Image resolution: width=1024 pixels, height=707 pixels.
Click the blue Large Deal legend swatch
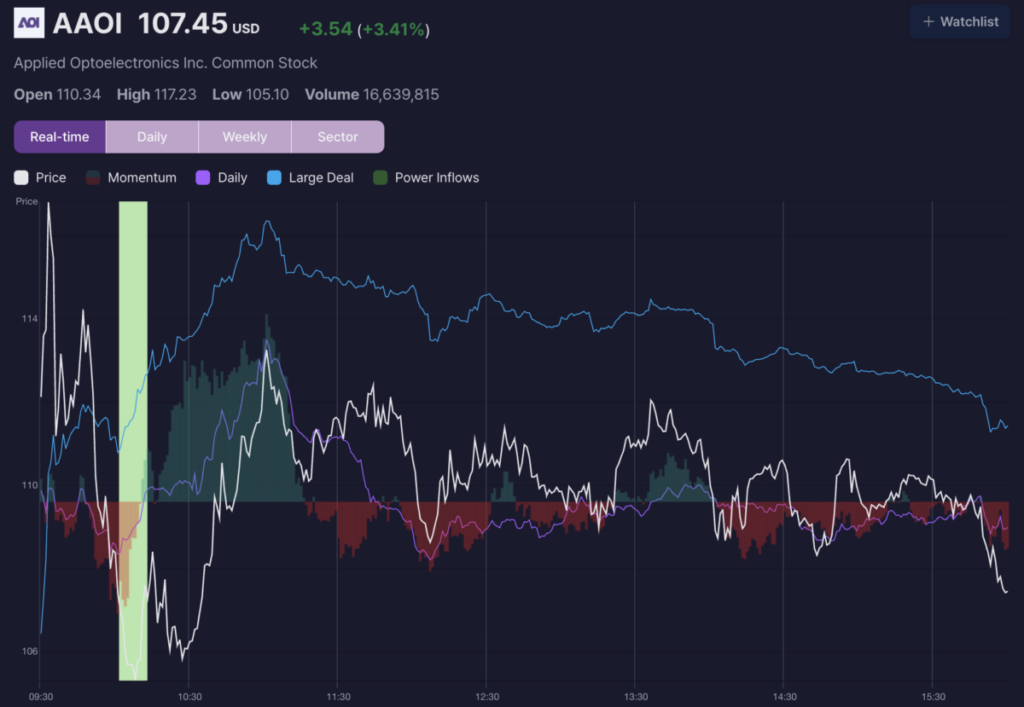point(275,178)
